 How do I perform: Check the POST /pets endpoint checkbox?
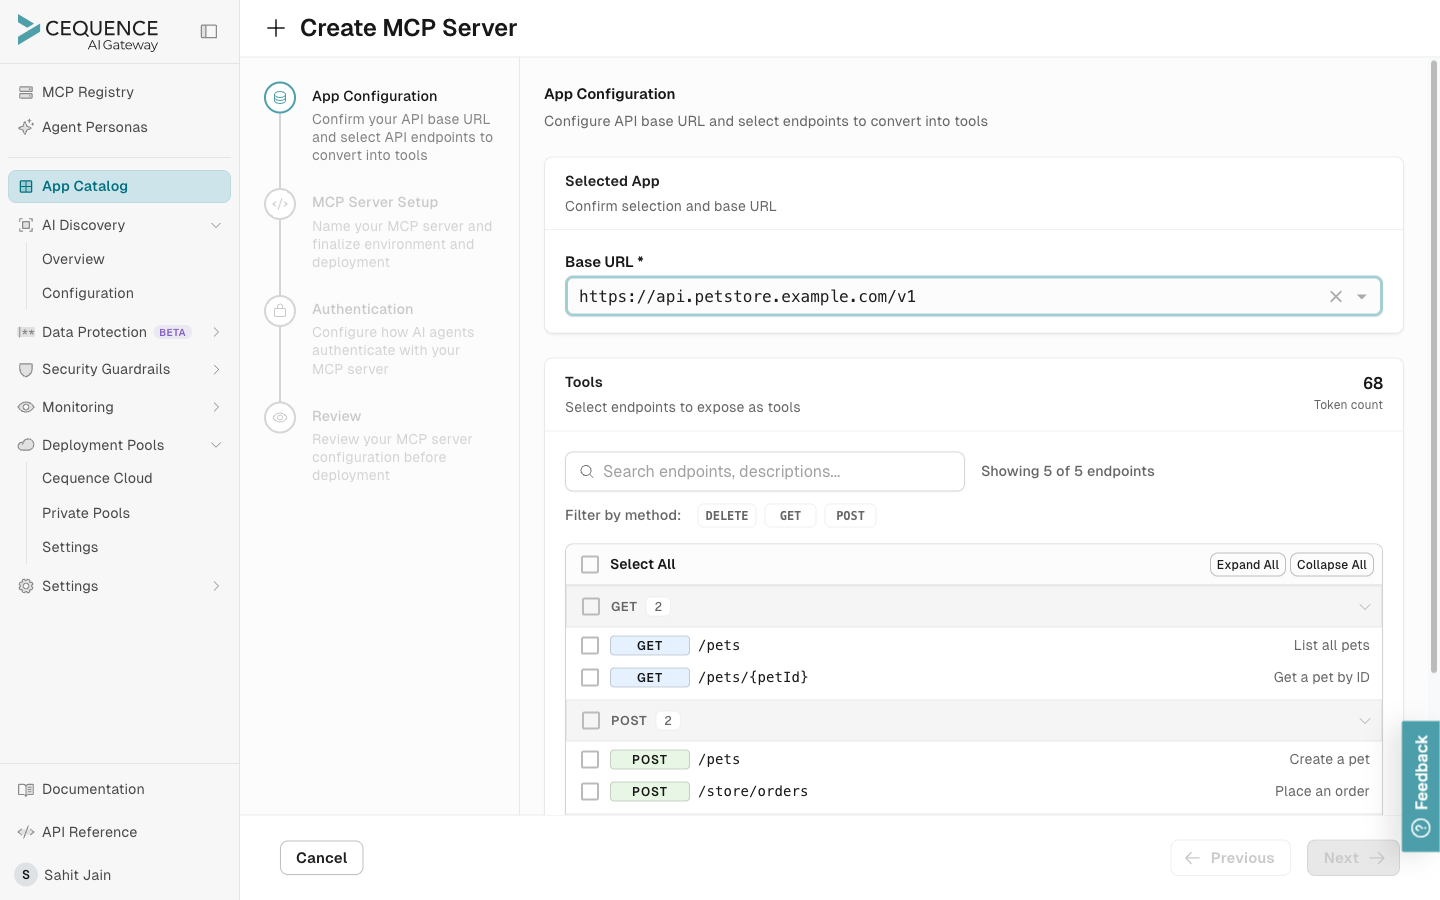(x=590, y=759)
